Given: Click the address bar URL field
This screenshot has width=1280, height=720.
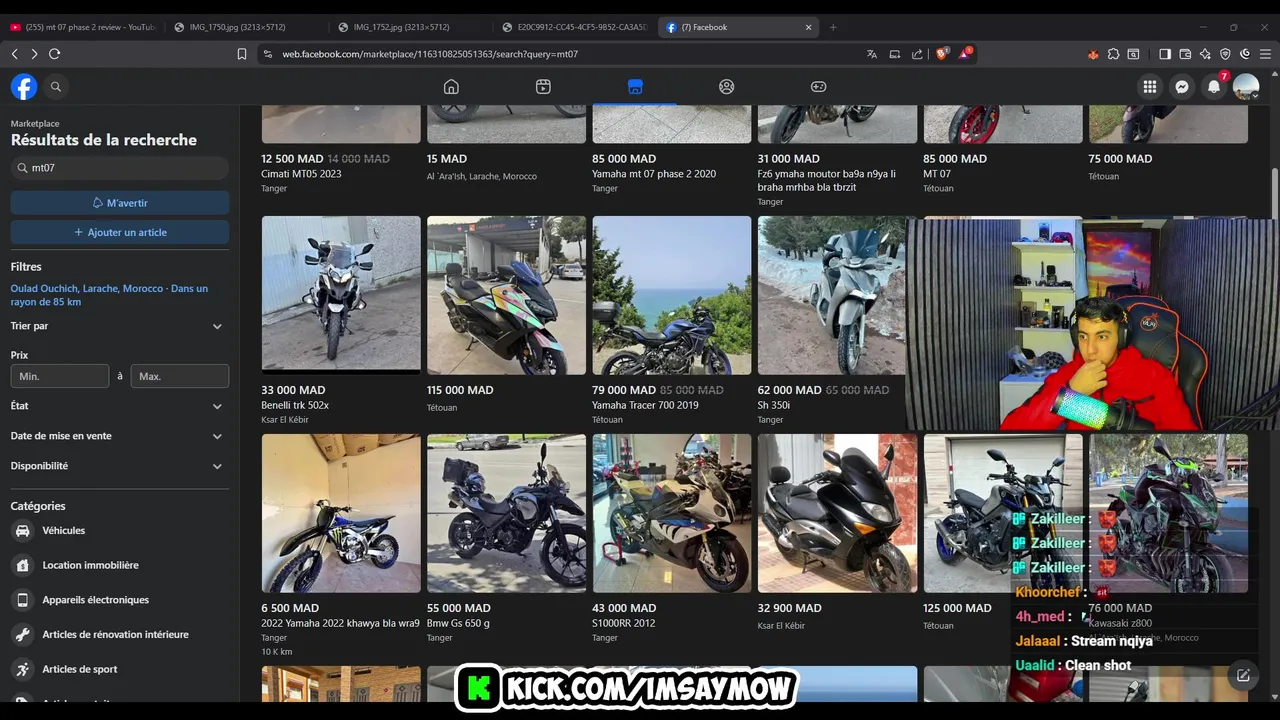Looking at the screenshot, I should pos(560,54).
